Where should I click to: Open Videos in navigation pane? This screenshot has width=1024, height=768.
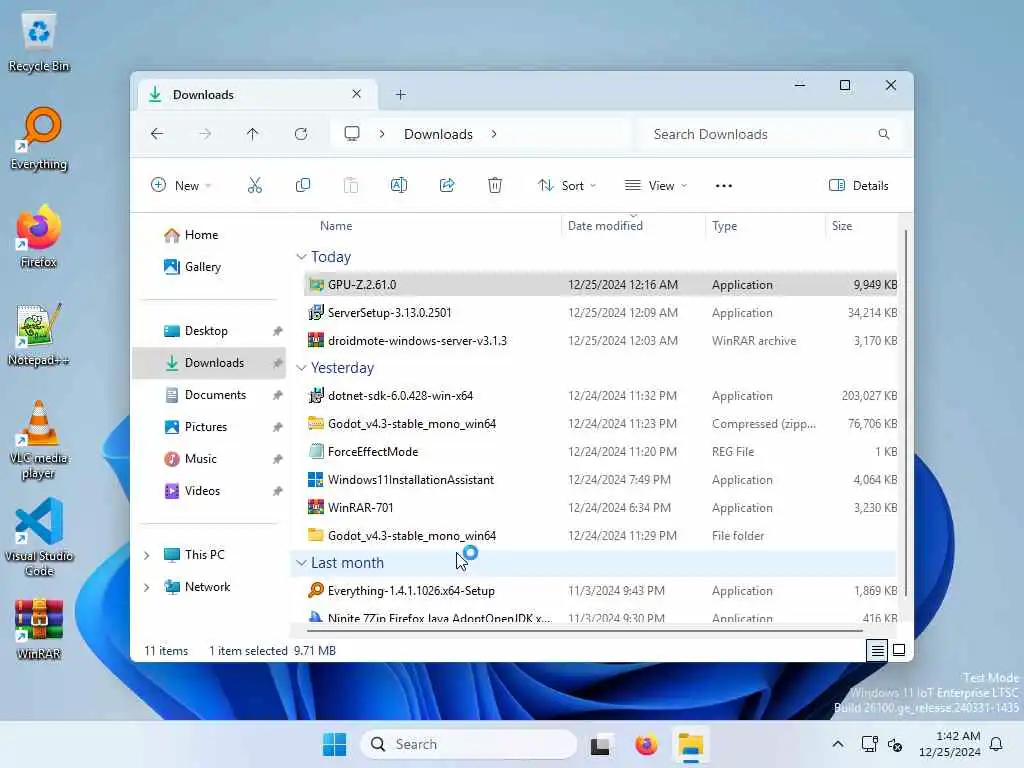pyautogui.click(x=193, y=491)
